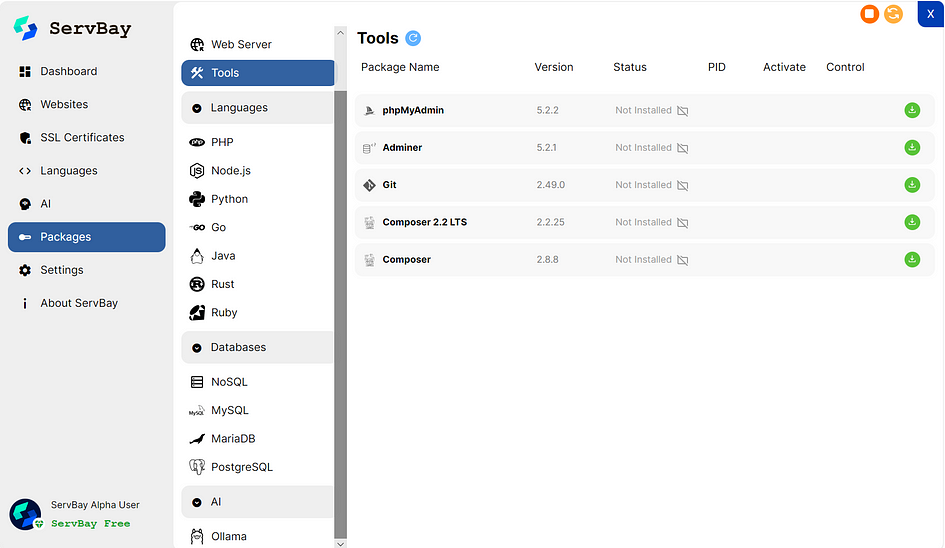This screenshot has width=945, height=548.
Task: Select the Packages menu item
Action: click(86, 237)
